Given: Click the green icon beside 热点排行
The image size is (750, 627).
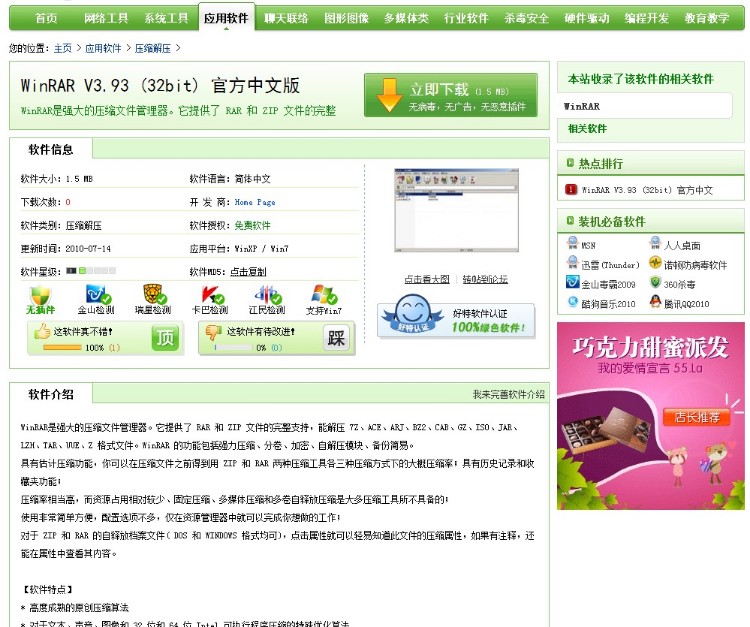Looking at the screenshot, I should pyautogui.click(x=570, y=163).
